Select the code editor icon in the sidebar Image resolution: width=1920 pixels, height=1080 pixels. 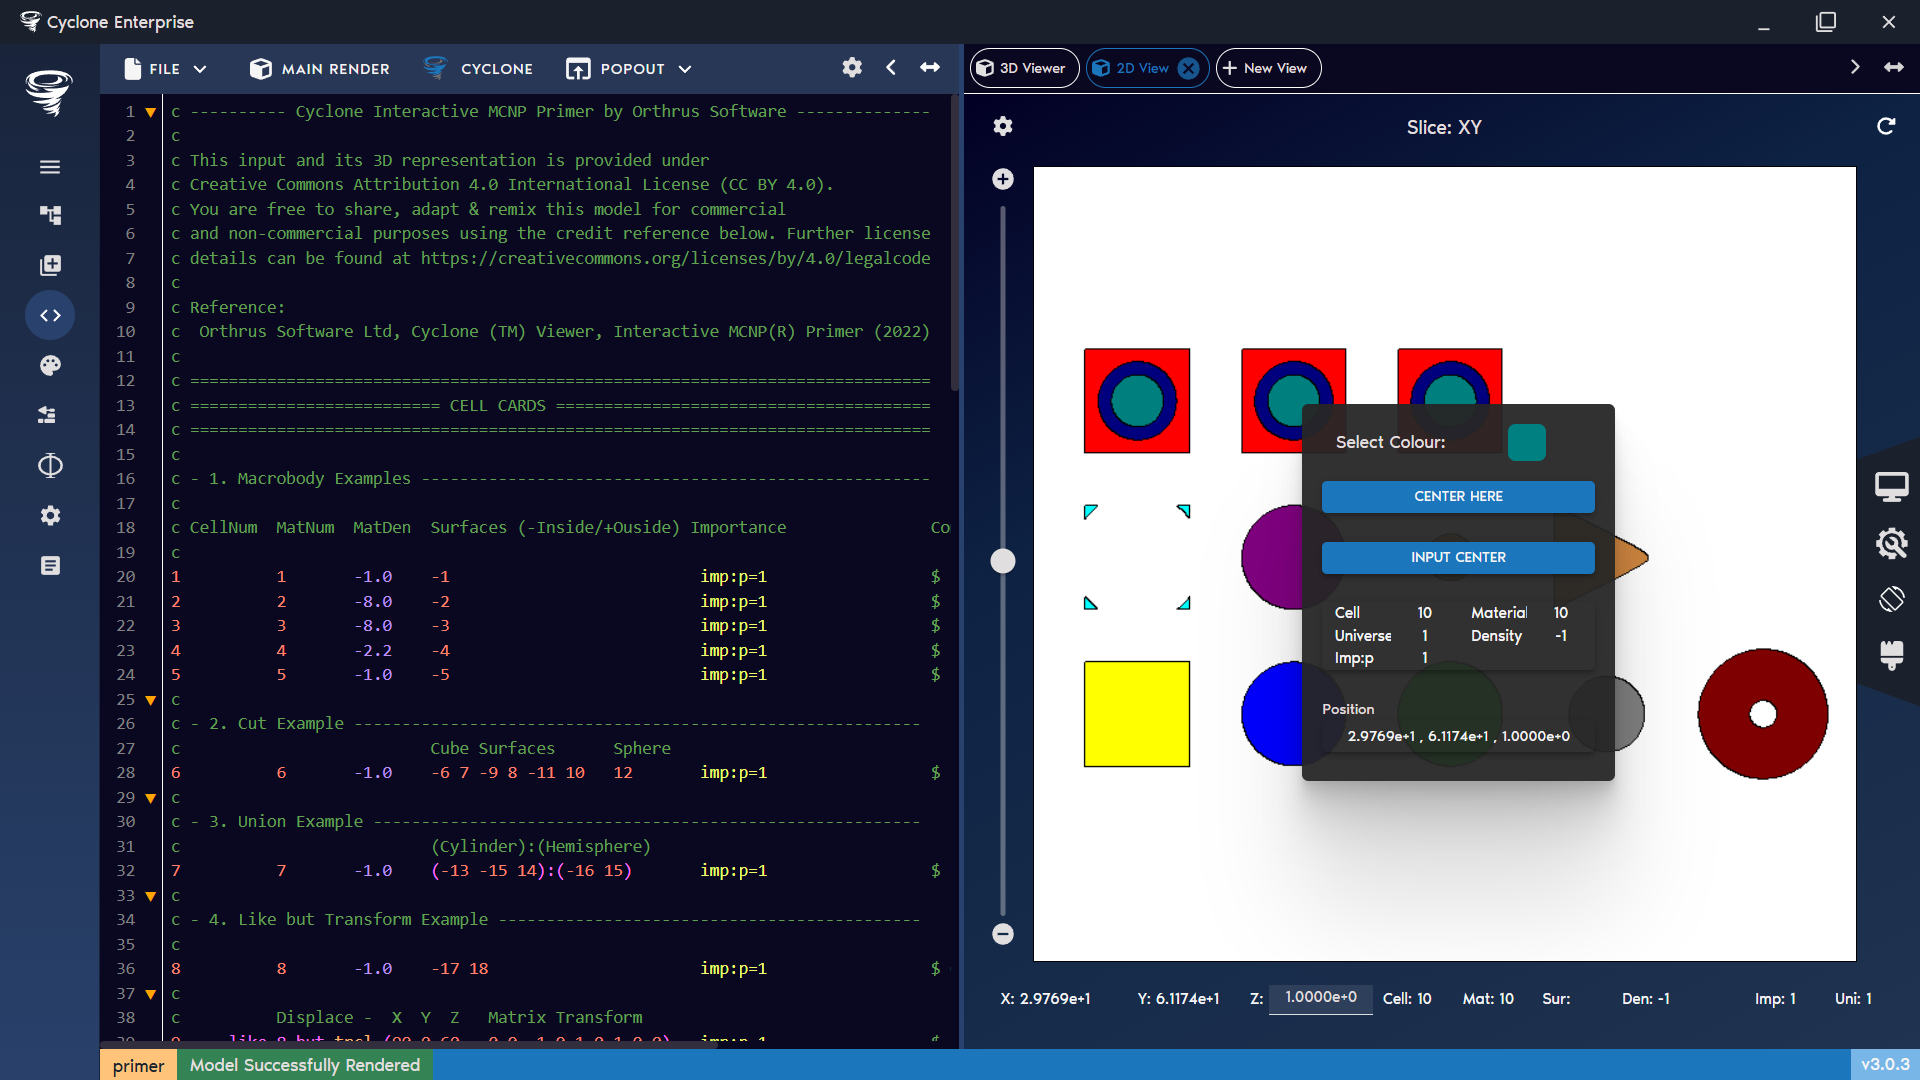pyautogui.click(x=50, y=315)
